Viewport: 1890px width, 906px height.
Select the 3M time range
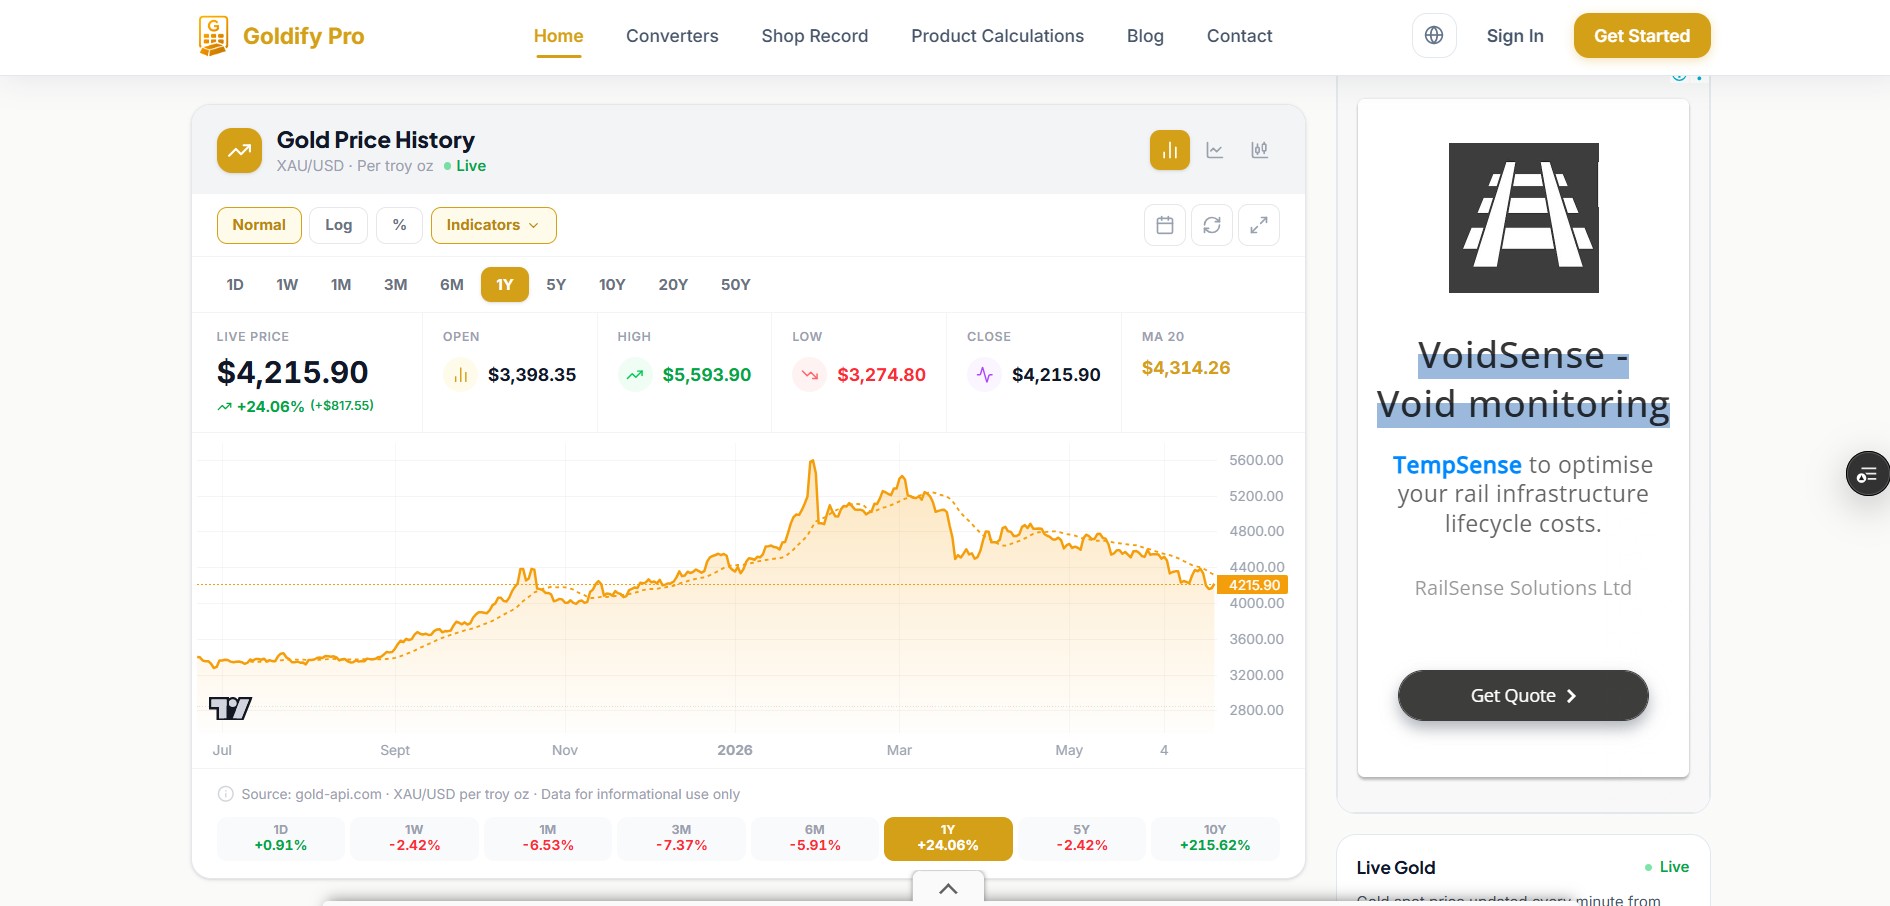click(396, 285)
